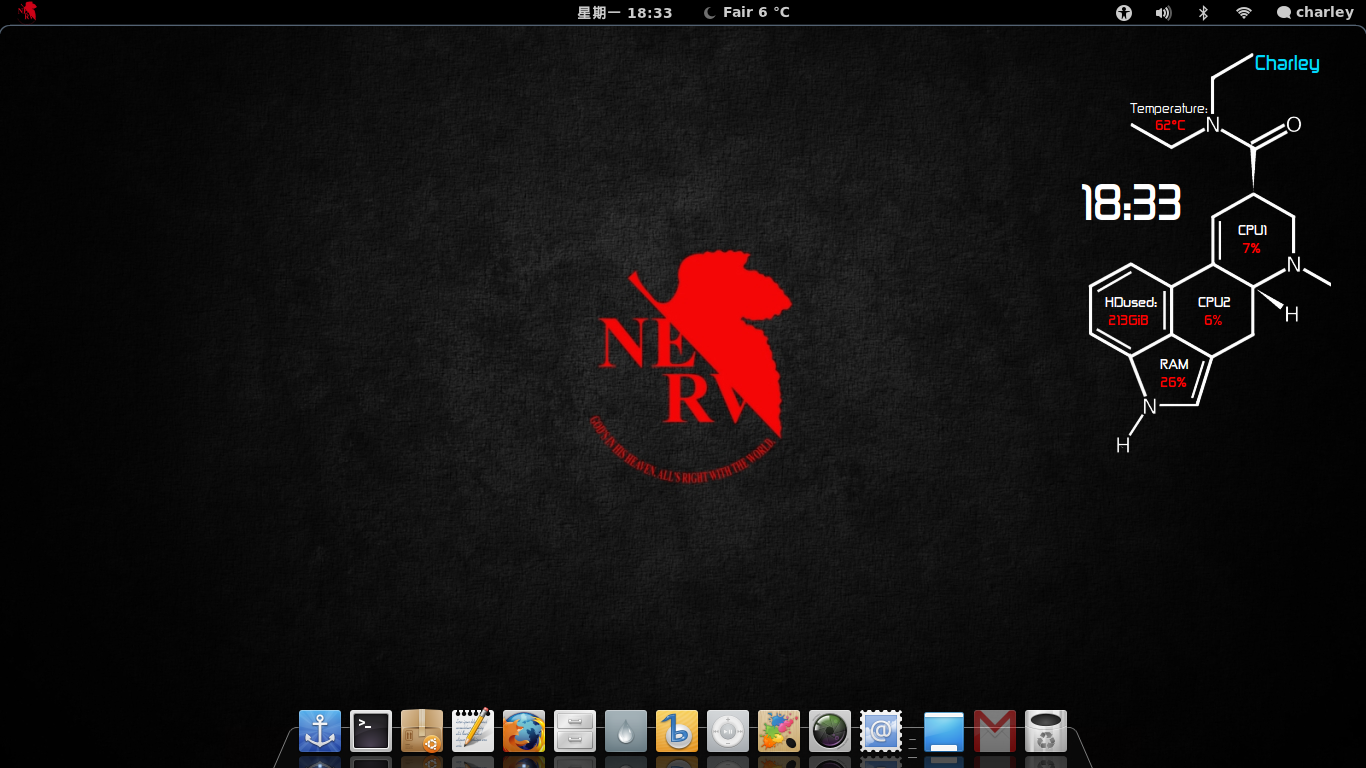This screenshot has height=768, width=1366.
Task: Open the universal access menu icon
Action: [x=1124, y=13]
